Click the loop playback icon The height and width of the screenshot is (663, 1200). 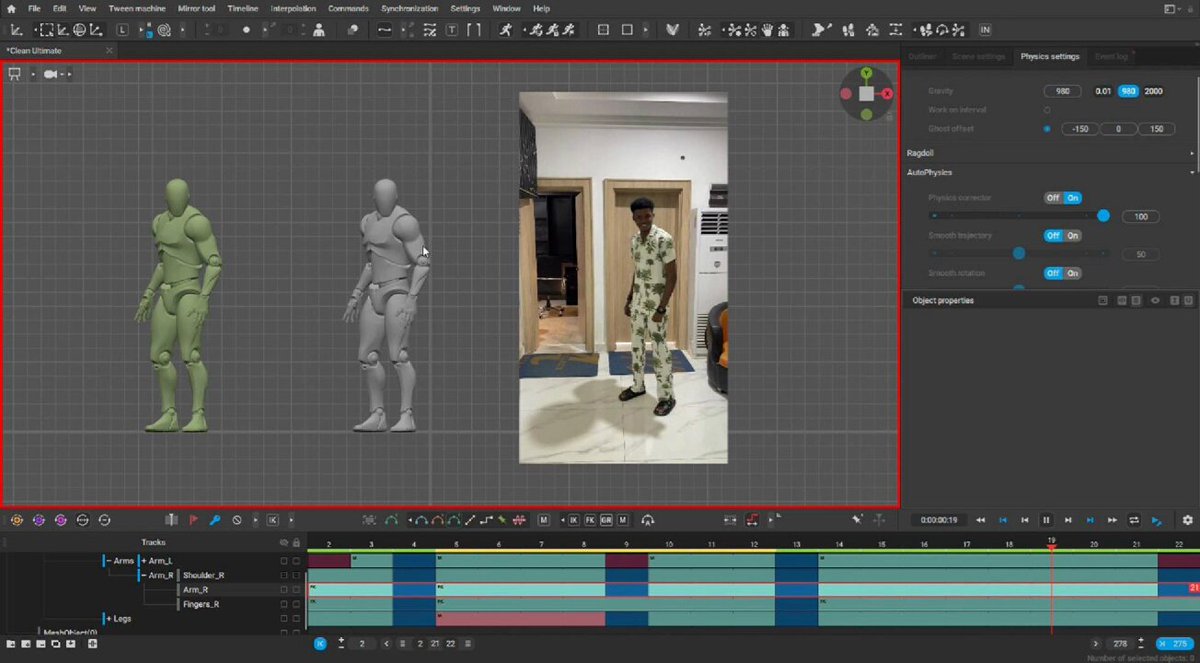coord(1134,520)
